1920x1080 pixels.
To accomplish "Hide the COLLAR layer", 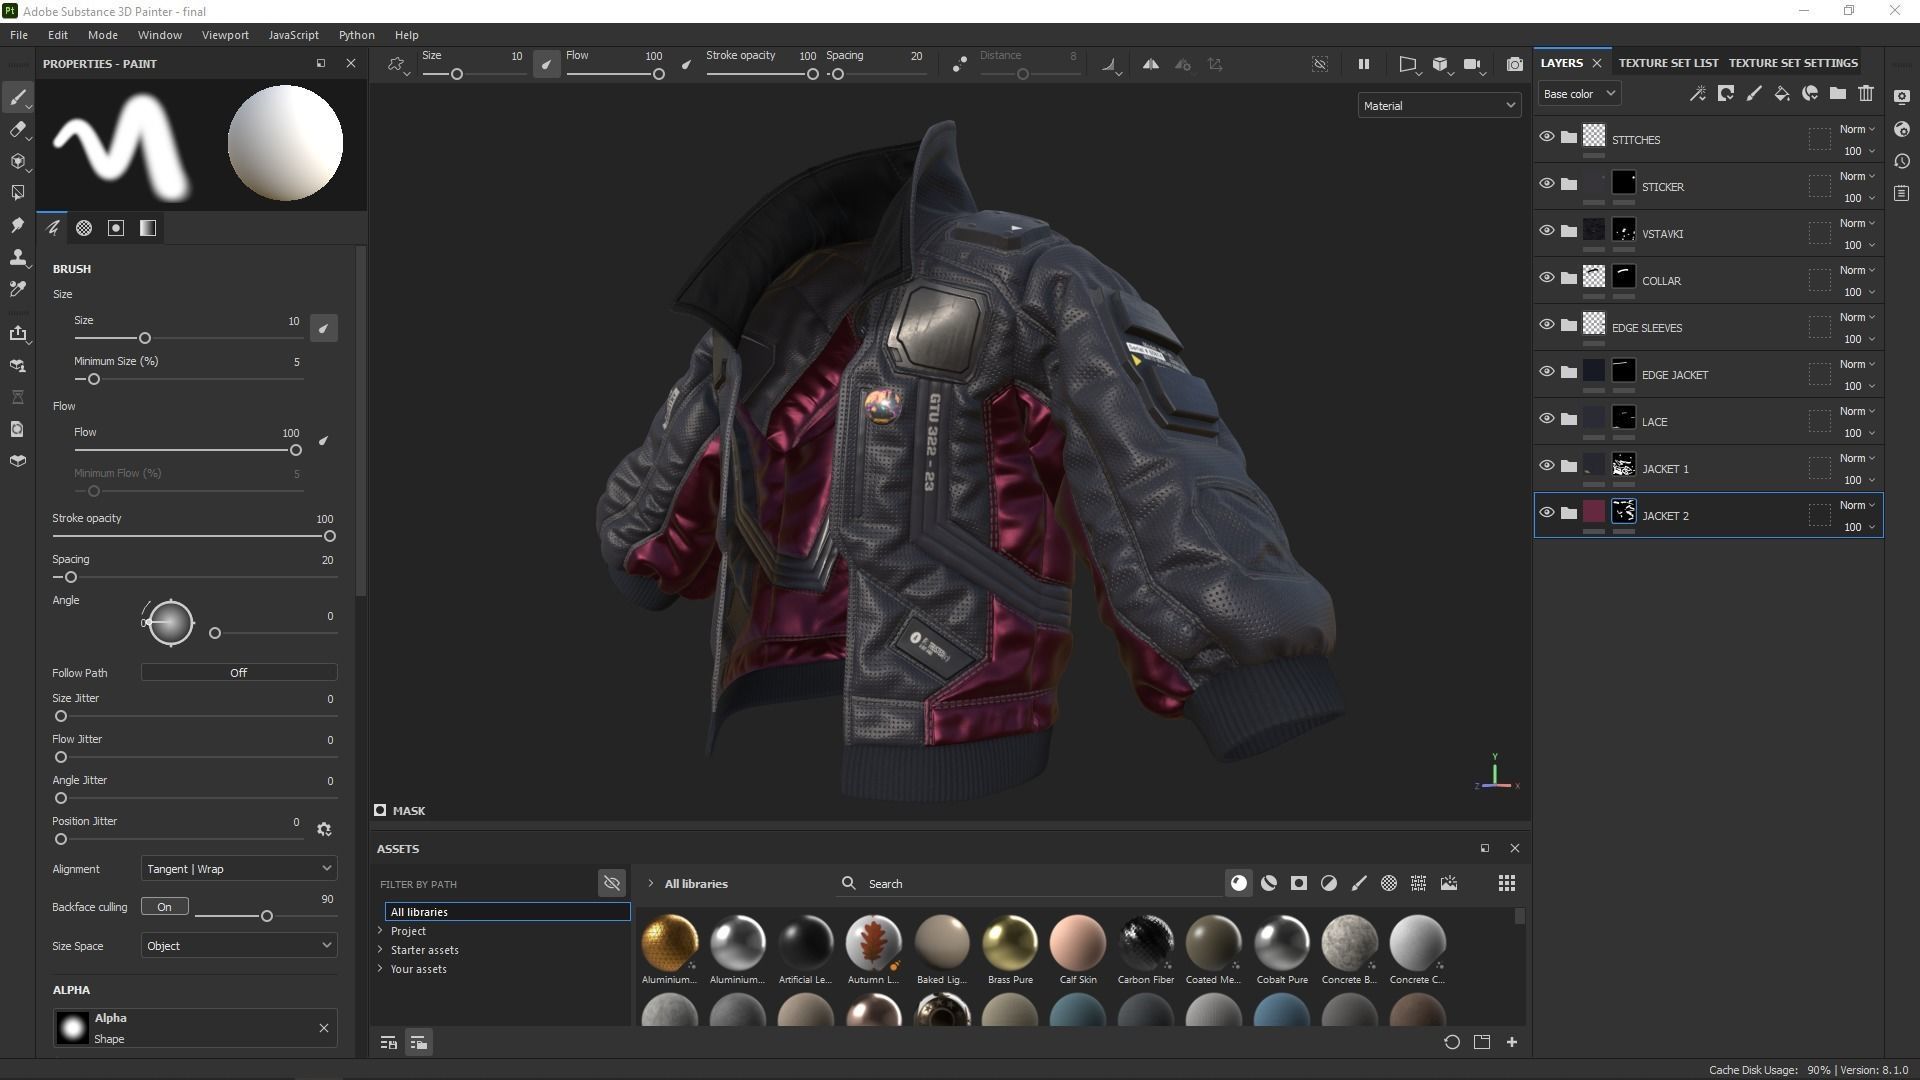I will click(x=1547, y=278).
